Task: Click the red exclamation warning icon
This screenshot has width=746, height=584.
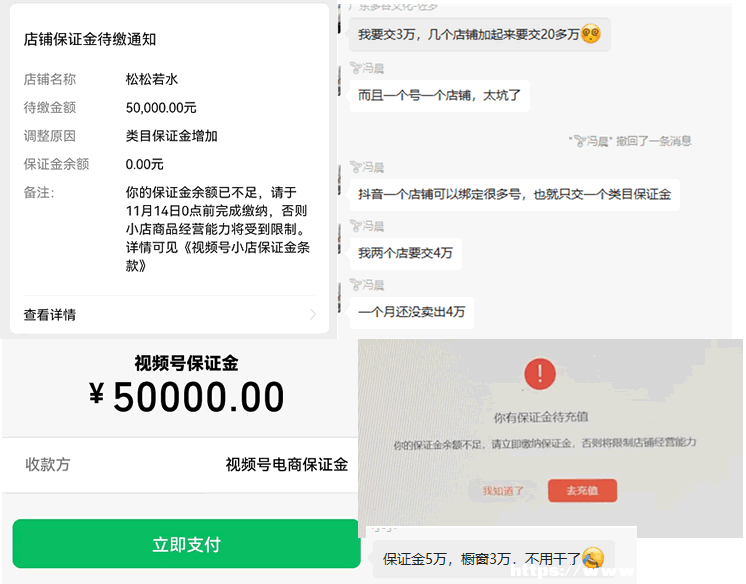Action: click(x=540, y=374)
